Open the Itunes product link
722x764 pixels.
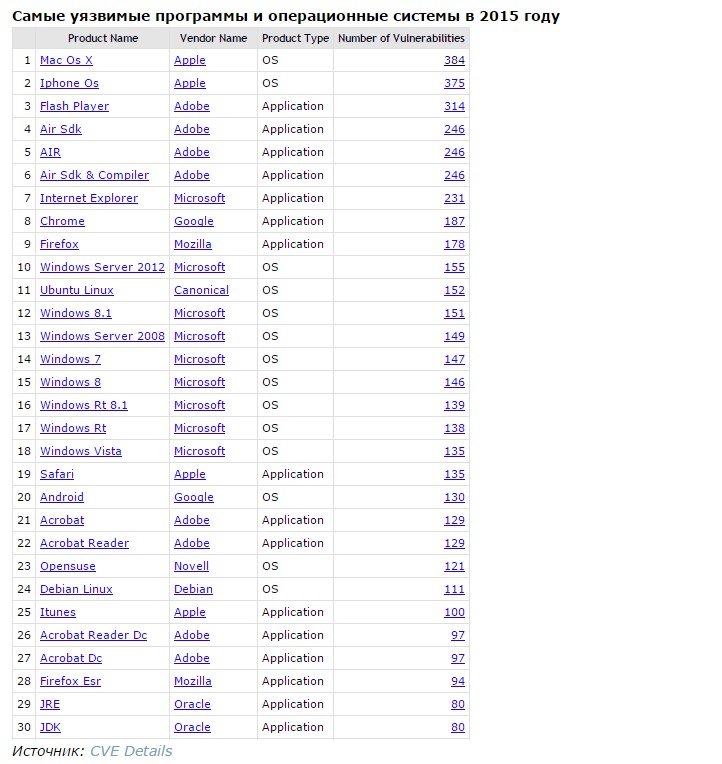57,612
